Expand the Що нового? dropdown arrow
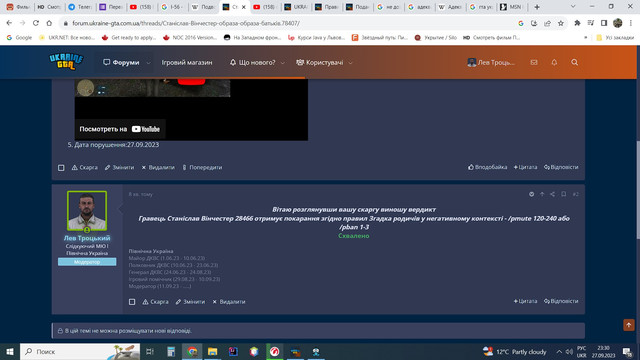 point(282,63)
